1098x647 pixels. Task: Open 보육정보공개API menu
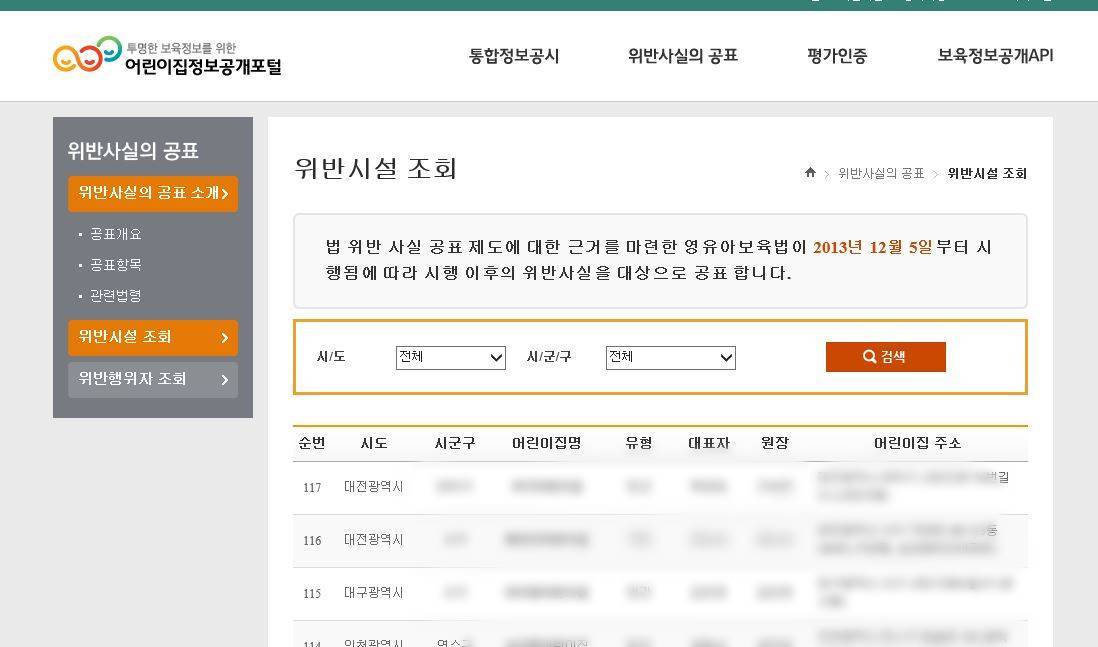(995, 56)
